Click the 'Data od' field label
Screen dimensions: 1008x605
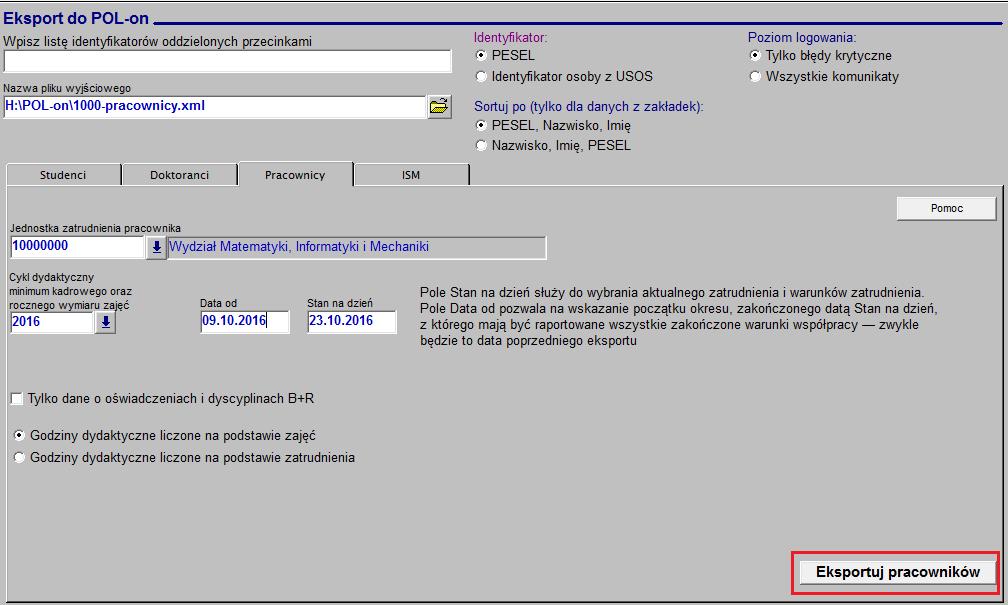pyautogui.click(x=219, y=303)
